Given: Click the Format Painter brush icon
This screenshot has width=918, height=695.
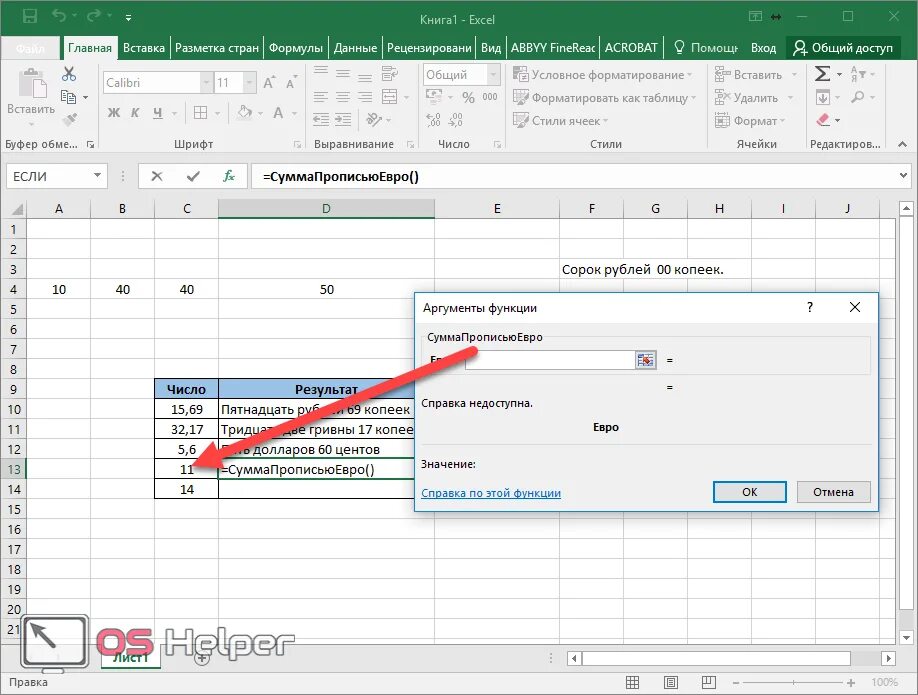Looking at the screenshot, I should (70, 119).
